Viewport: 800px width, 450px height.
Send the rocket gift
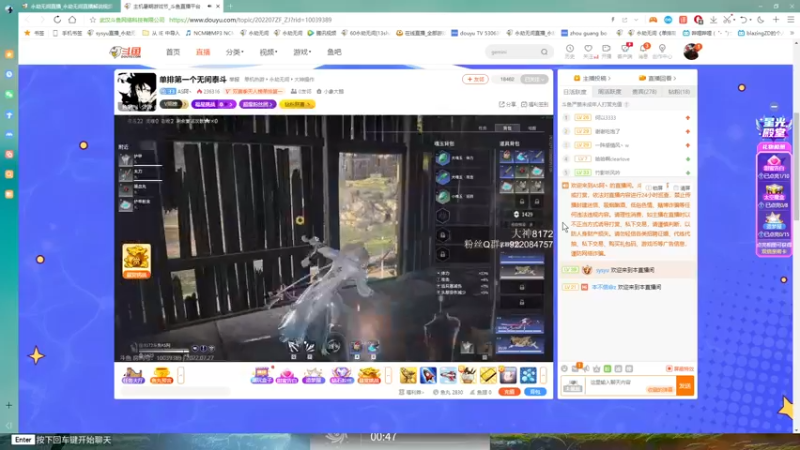point(428,376)
